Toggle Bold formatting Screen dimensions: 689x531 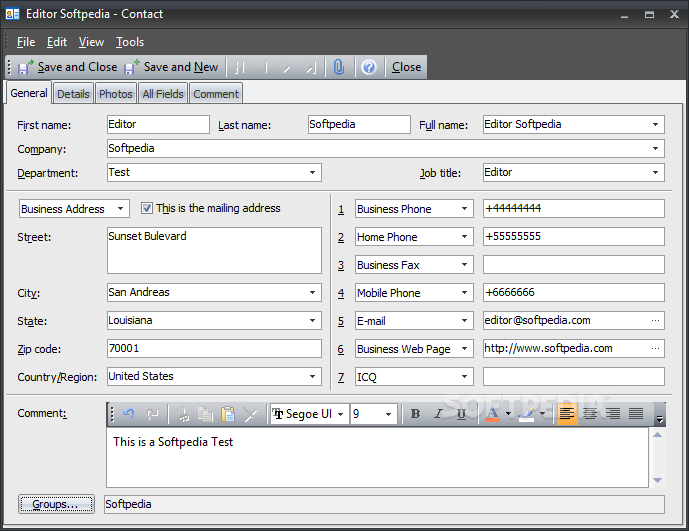point(415,414)
